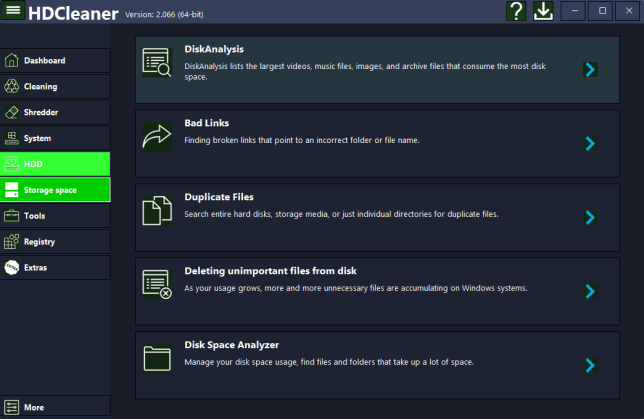This screenshot has width=644, height=419.
Task: Click the DiskAnalysis list-magnifier icon
Action: pos(157,62)
